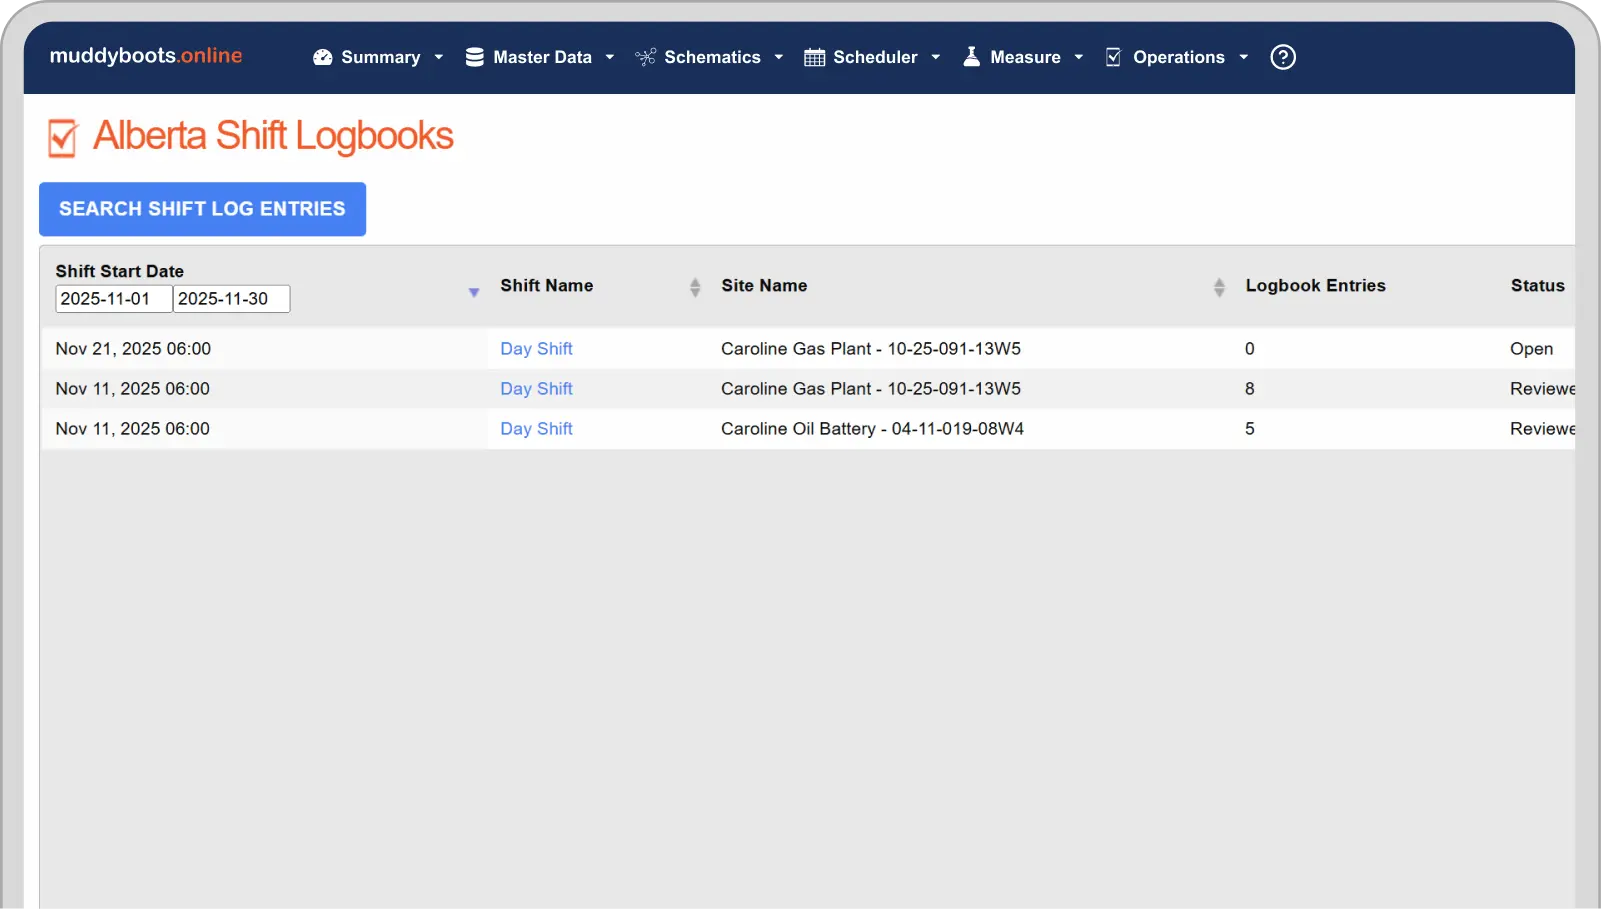
Task: Click the 2025-11-30 end date field
Action: [x=231, y=299]
